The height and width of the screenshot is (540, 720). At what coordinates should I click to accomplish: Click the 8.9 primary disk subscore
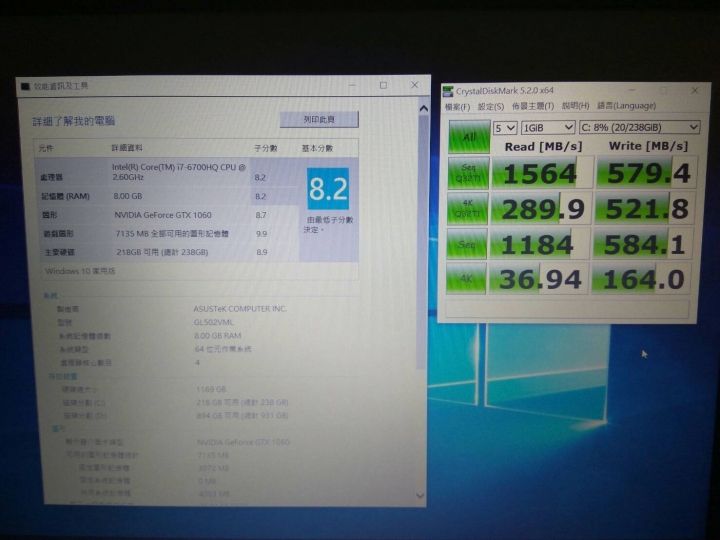(x=262, y=252)
